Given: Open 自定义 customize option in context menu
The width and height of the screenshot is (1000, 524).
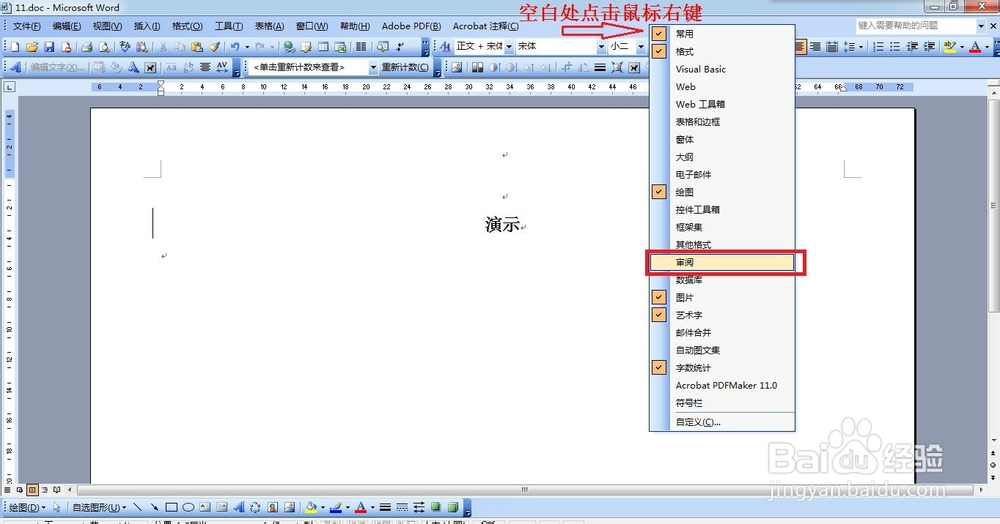Looking at the screenshot, I should click(723, 422).
